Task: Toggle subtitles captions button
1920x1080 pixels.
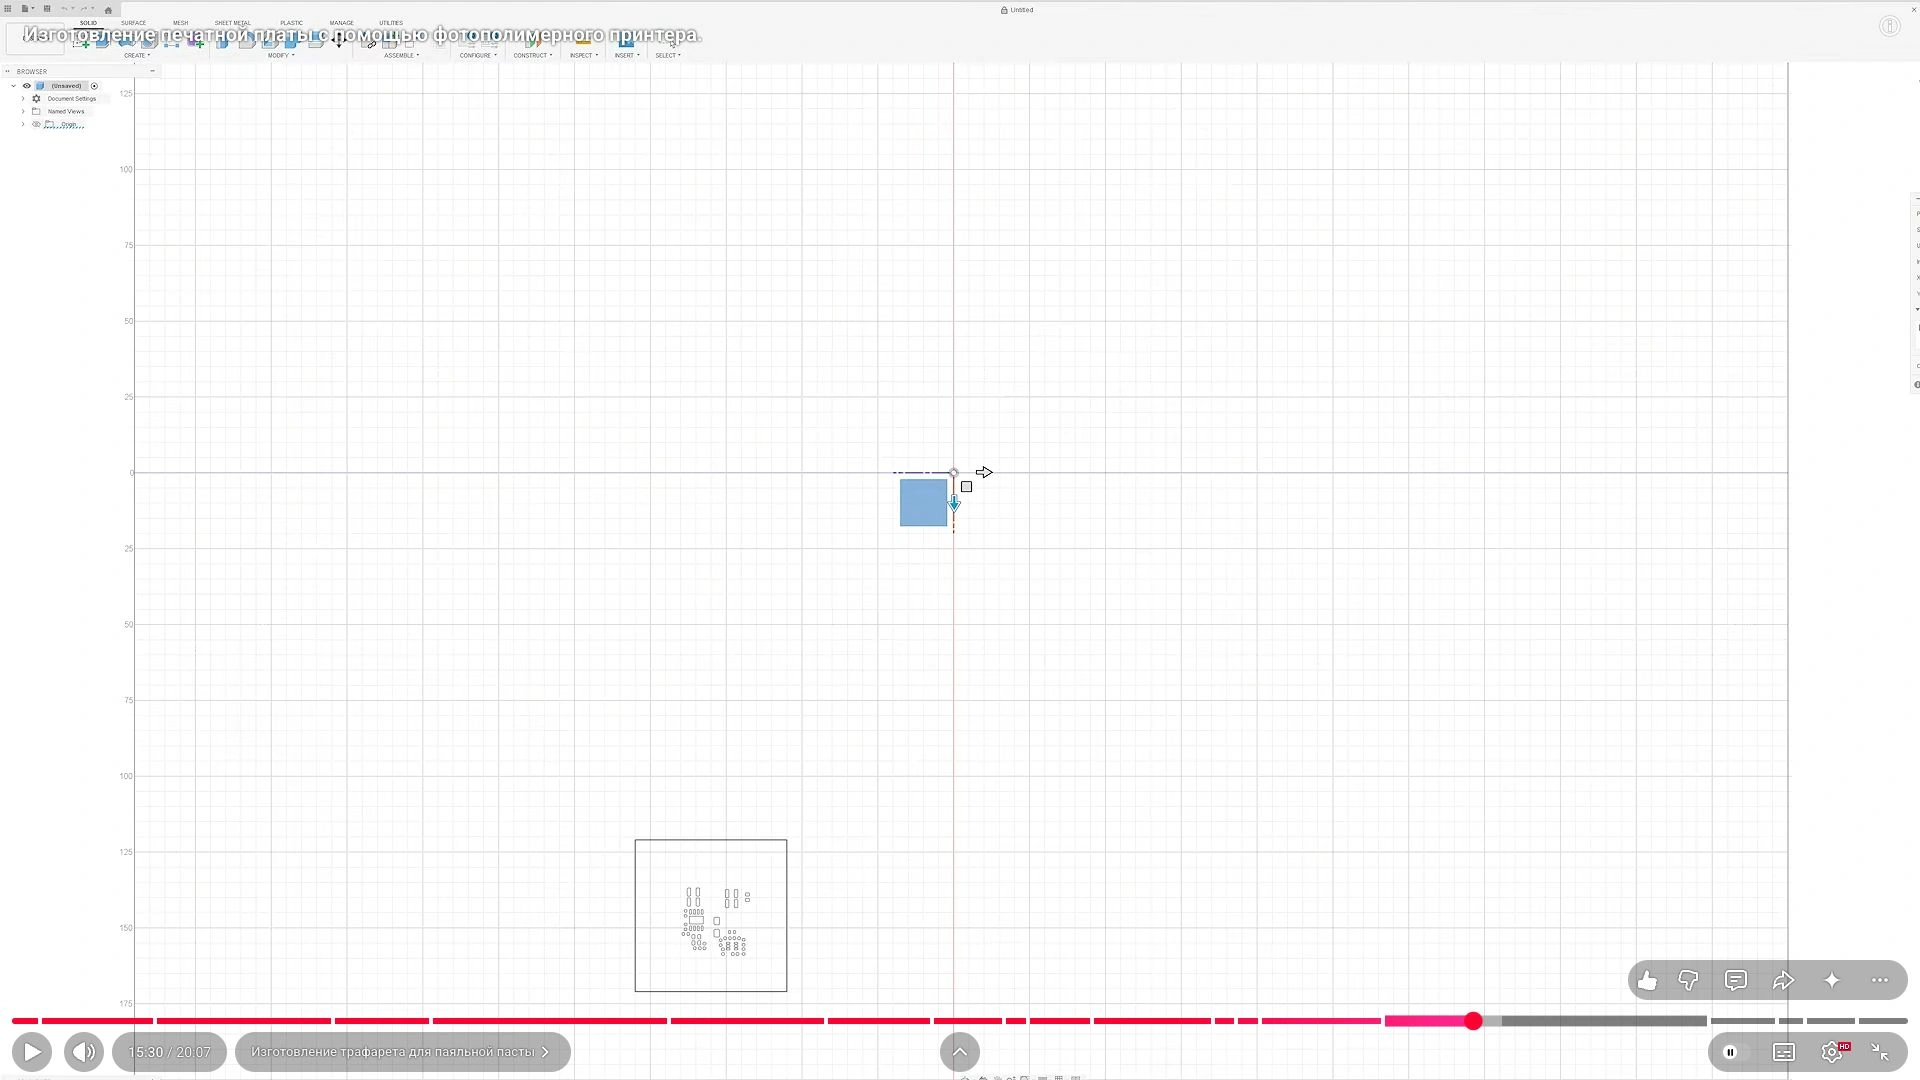Action: [1784, 1052]
